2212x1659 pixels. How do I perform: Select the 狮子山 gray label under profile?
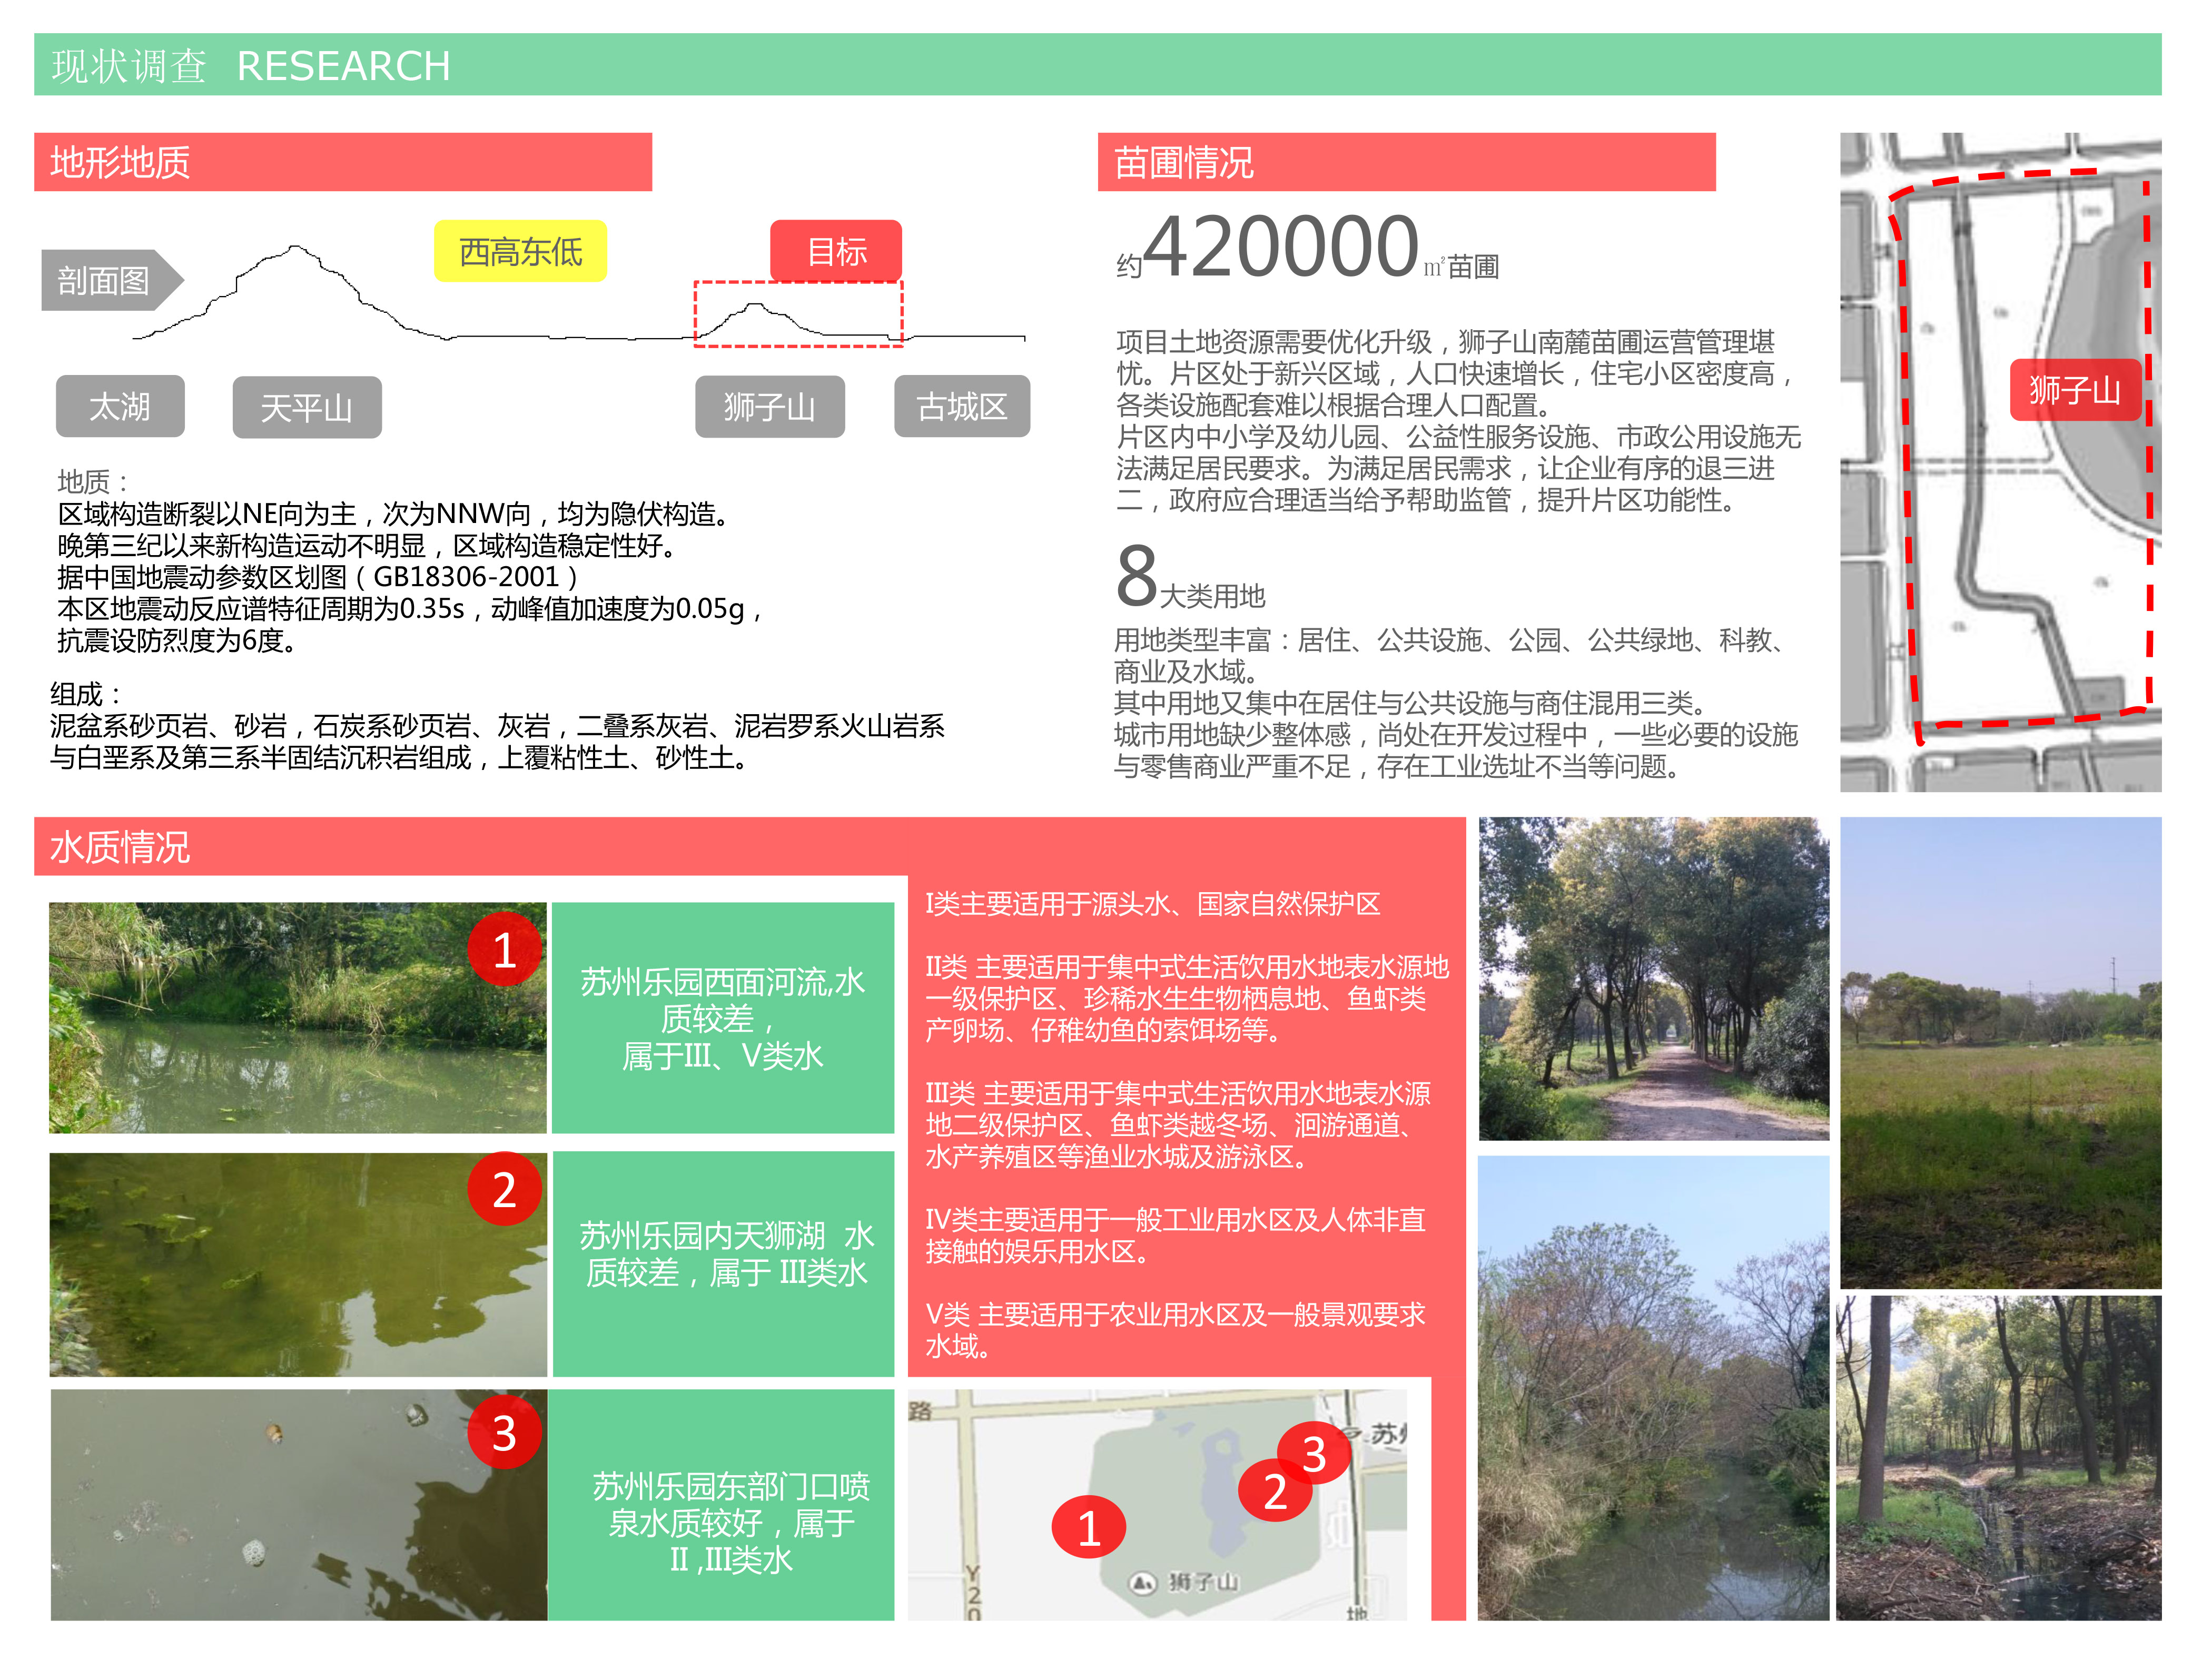pos(770,406)
